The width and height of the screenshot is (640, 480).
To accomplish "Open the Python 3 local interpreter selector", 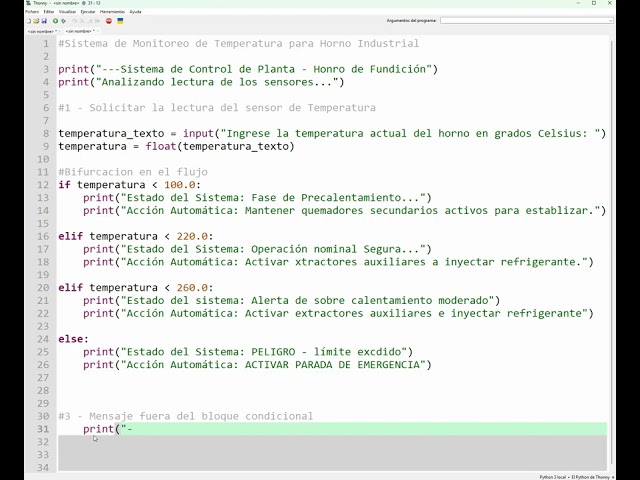I will point(577,477).
